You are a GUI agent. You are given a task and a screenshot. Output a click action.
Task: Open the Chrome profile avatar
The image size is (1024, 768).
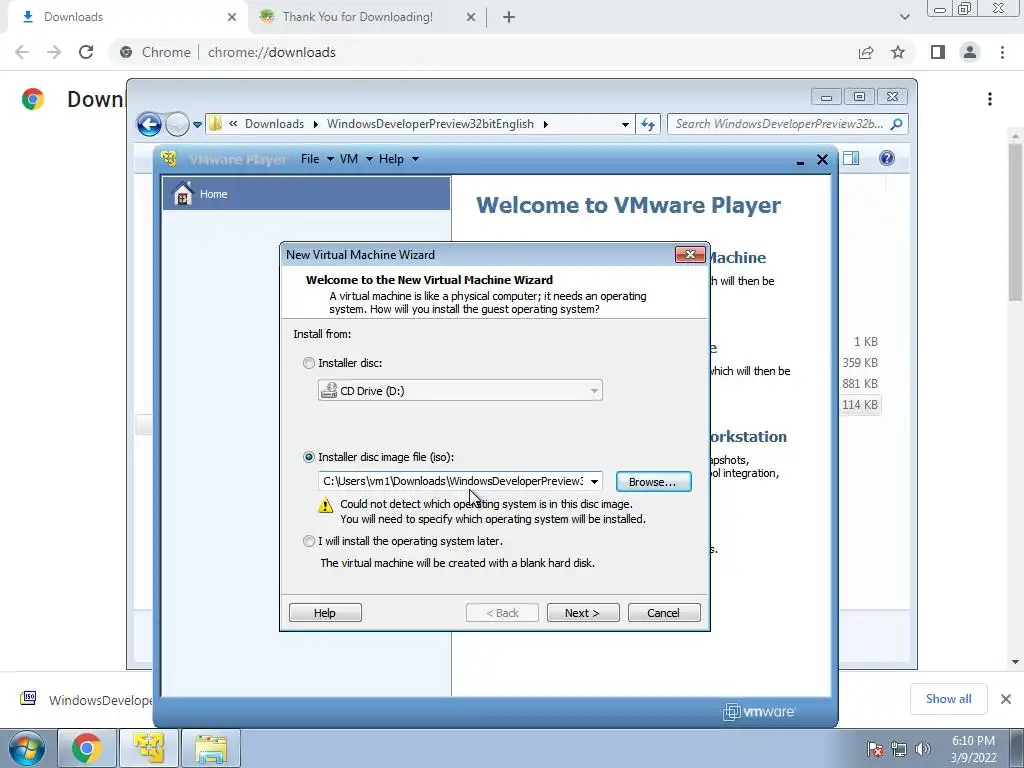[970, 52]
